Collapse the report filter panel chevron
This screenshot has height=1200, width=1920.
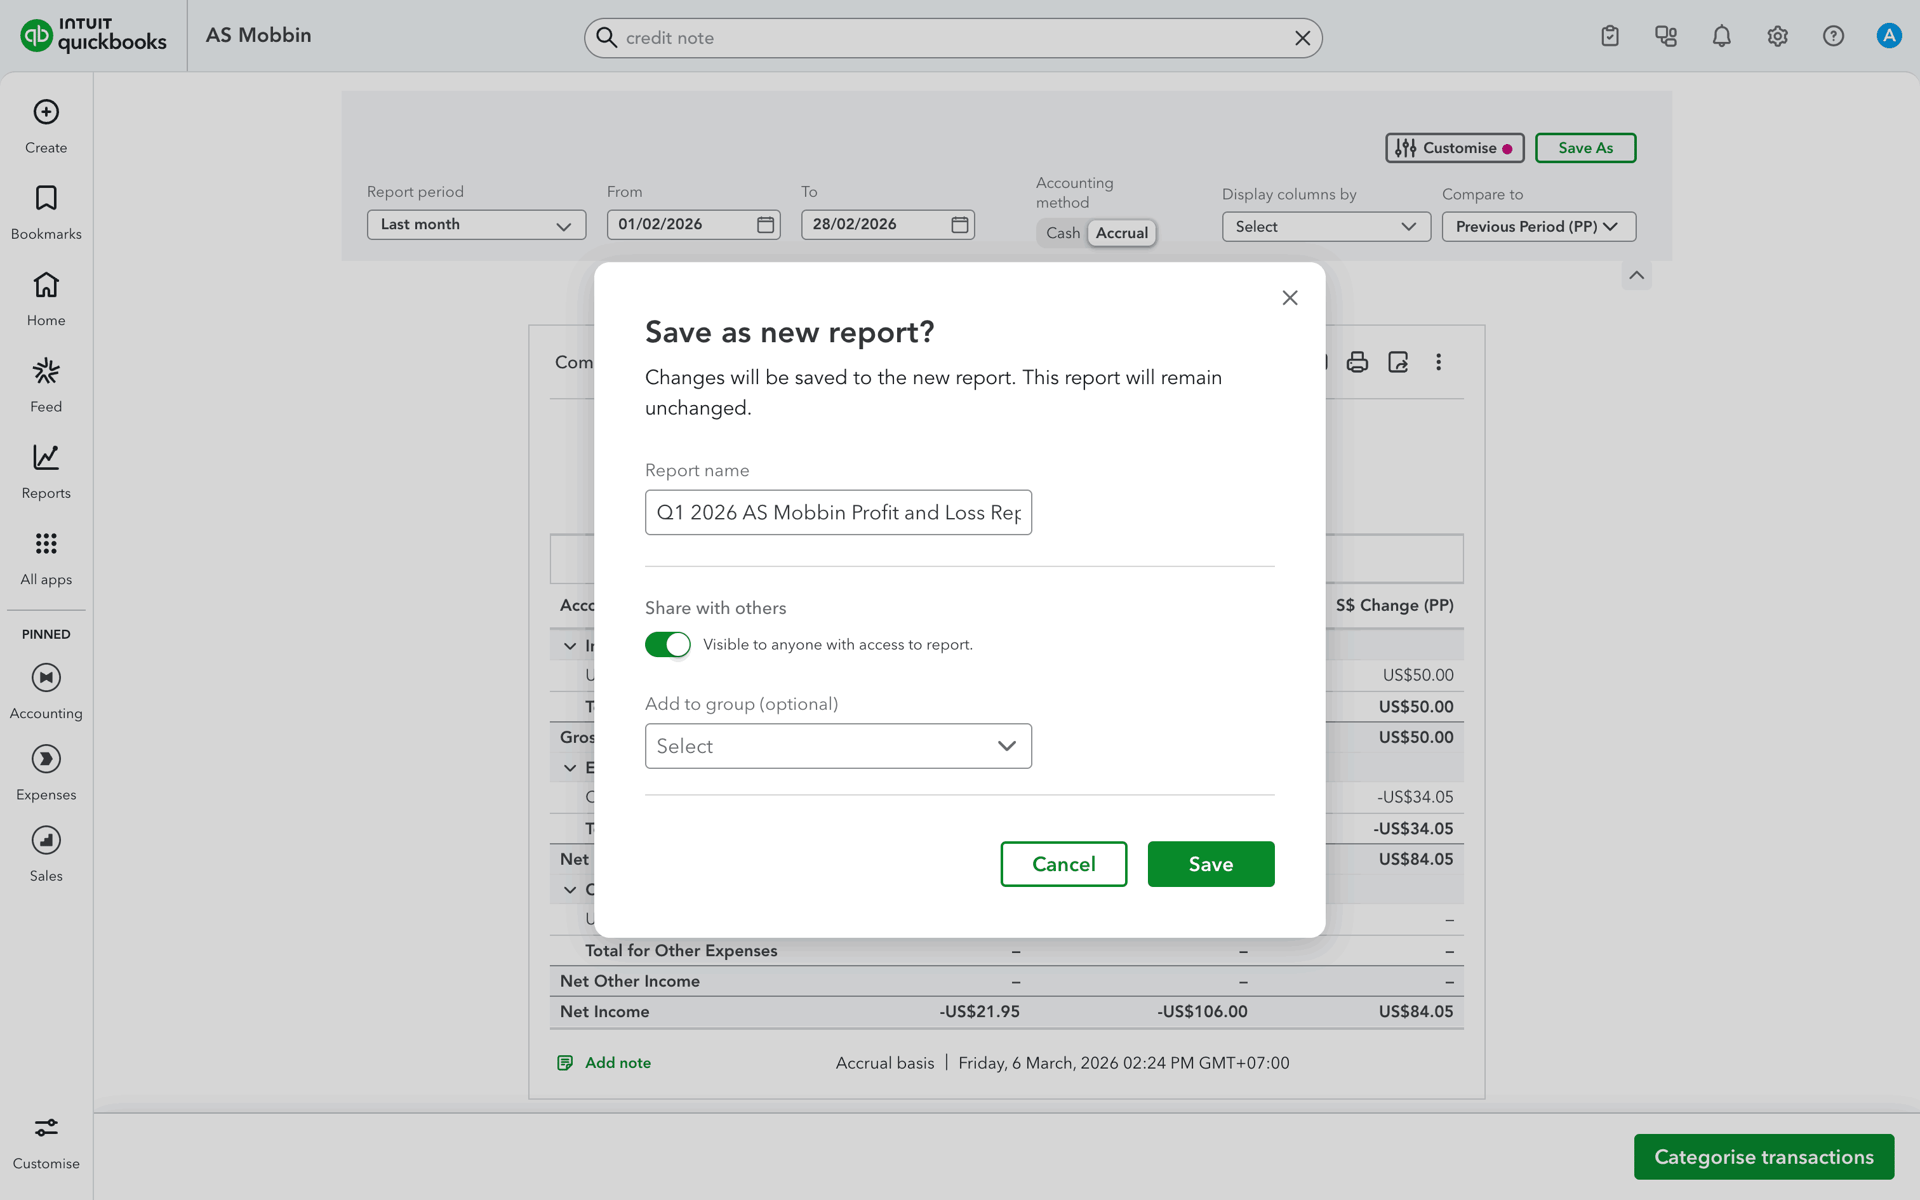[x=1636, y=275]
